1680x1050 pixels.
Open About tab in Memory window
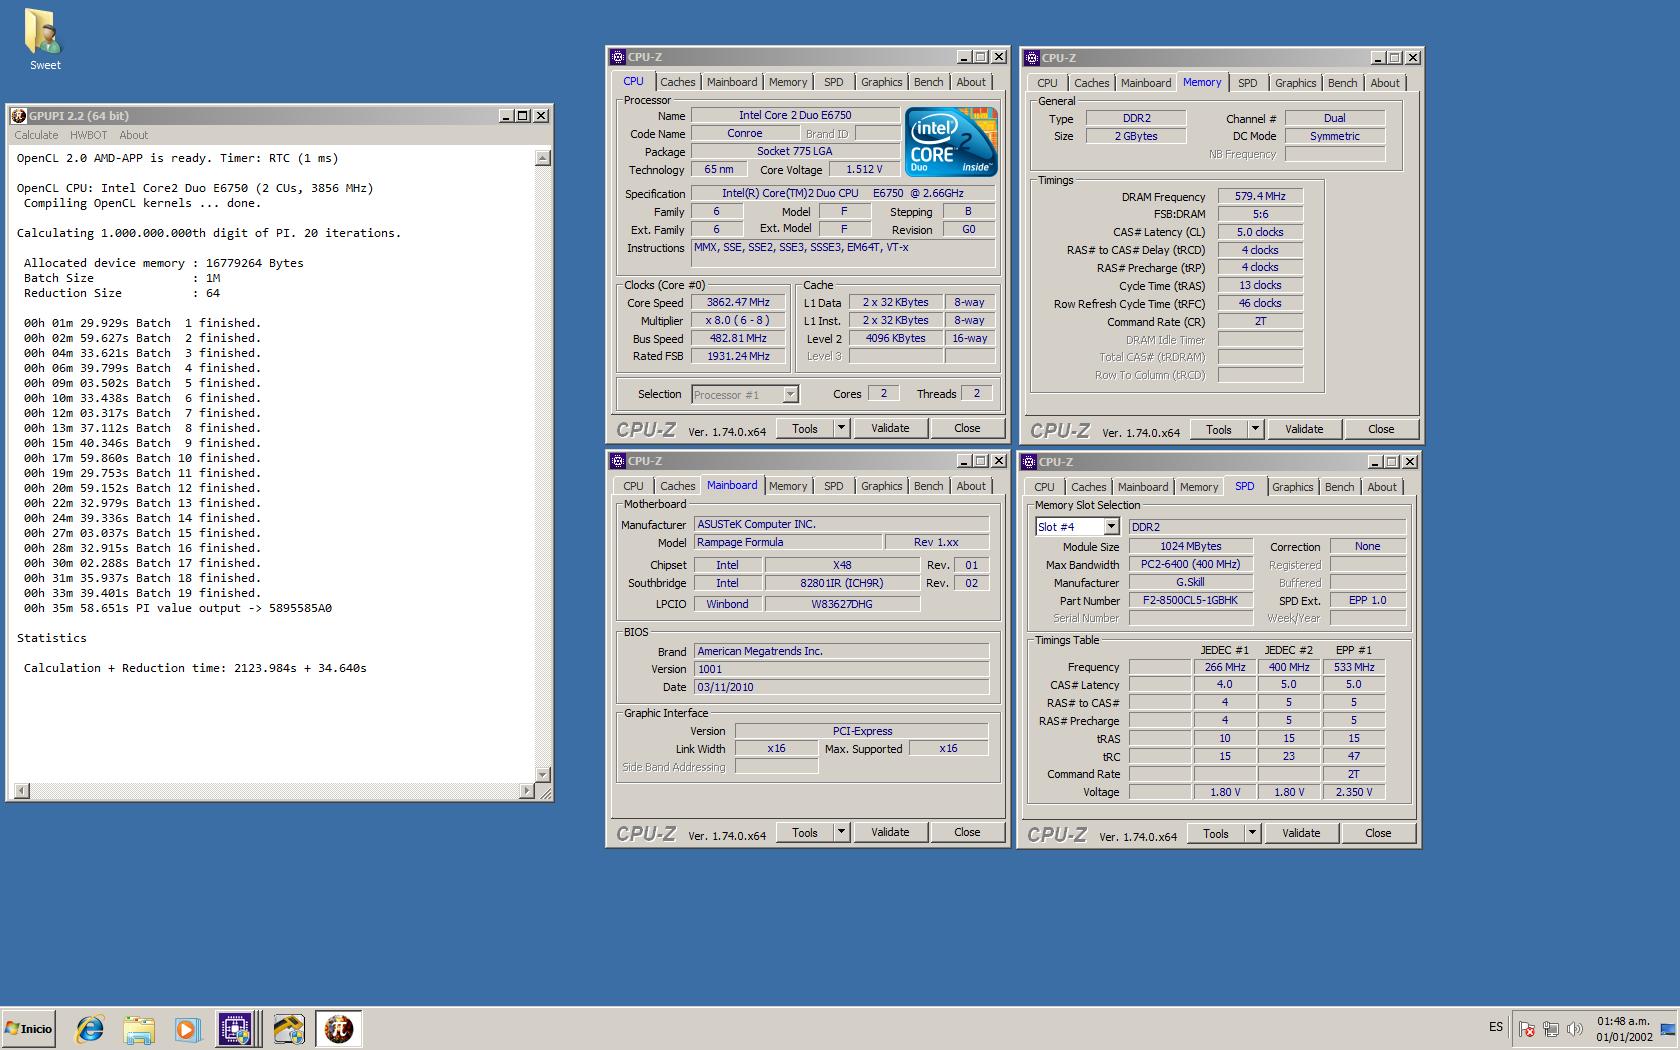click(1385, 83)
